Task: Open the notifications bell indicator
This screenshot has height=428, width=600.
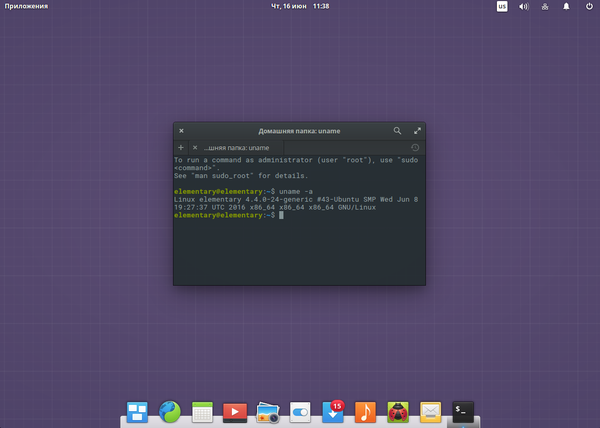Action: [565, 6]
